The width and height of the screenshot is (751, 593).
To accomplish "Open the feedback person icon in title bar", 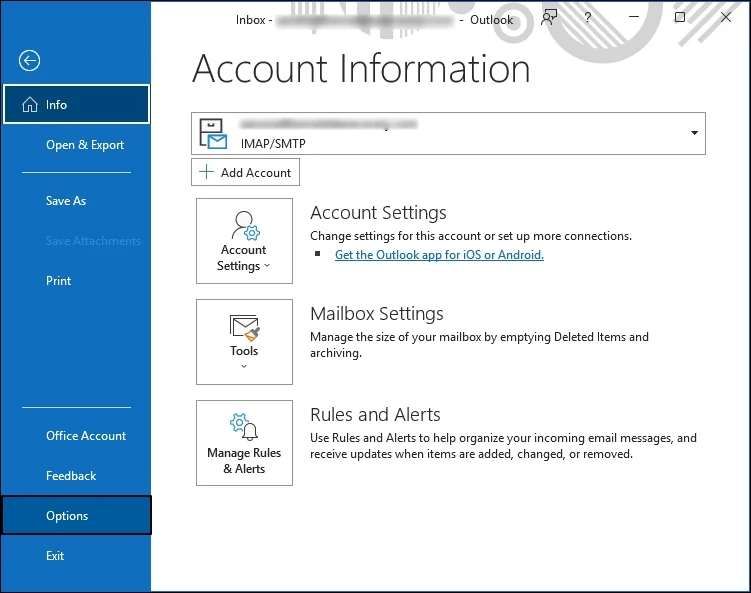I will (549, 18).
